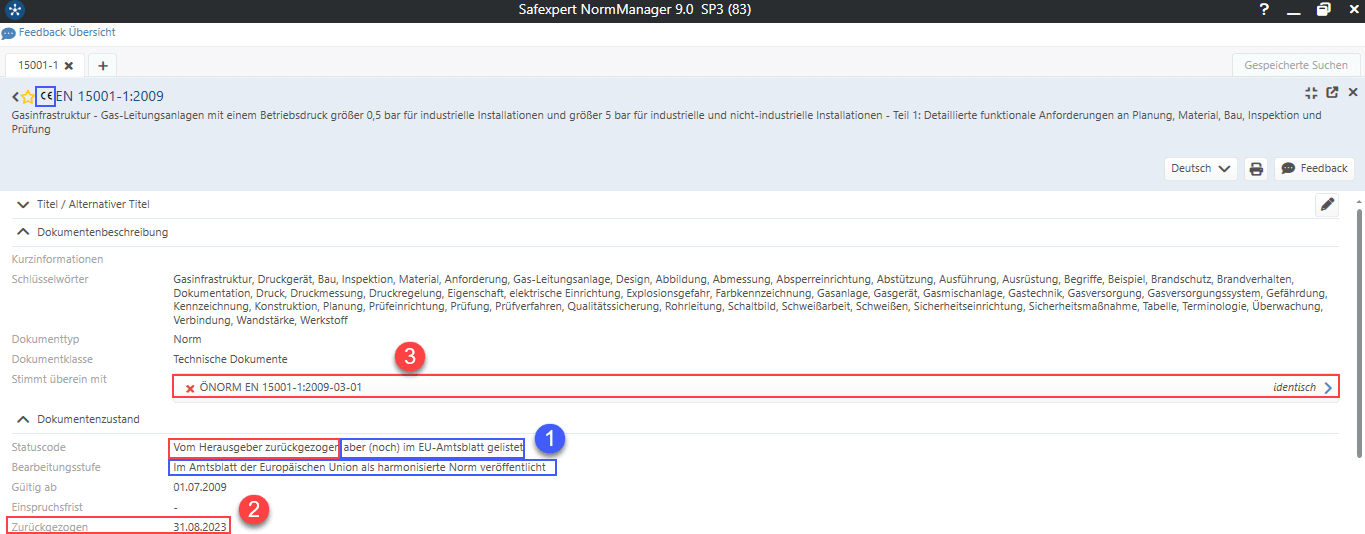Edit document with the pencil icon
1365x534 pixels.
point(1327,204)
